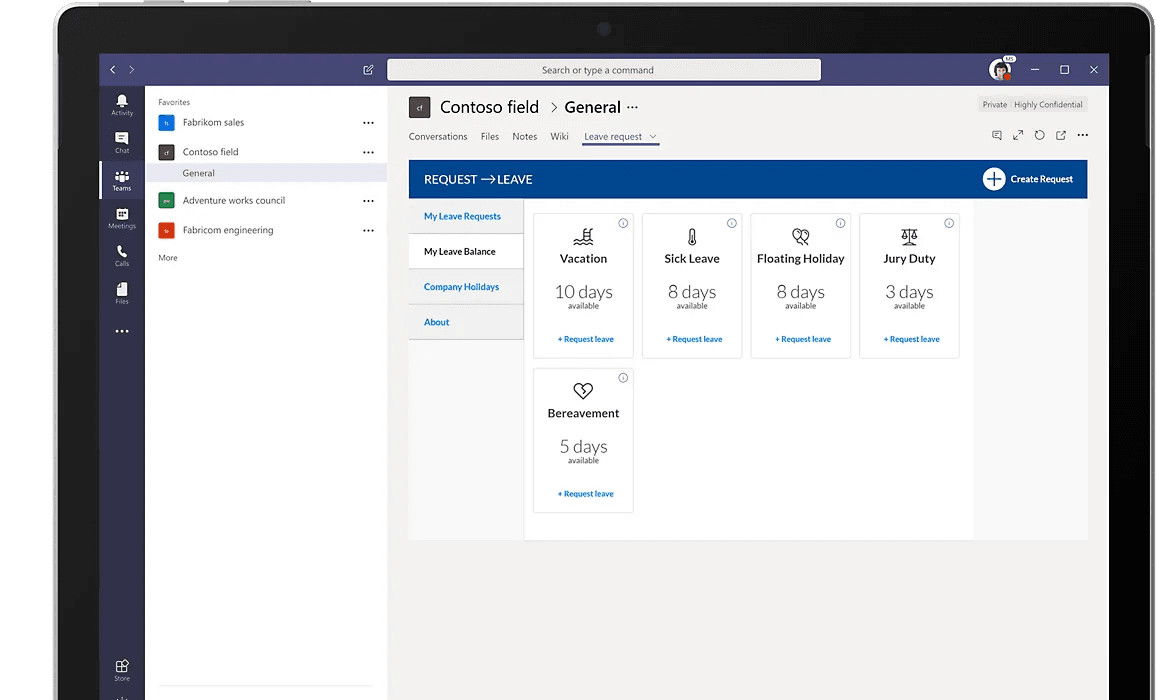Open Meetings from the app bar
The image size is (1156, 700).
click(121, 218)
